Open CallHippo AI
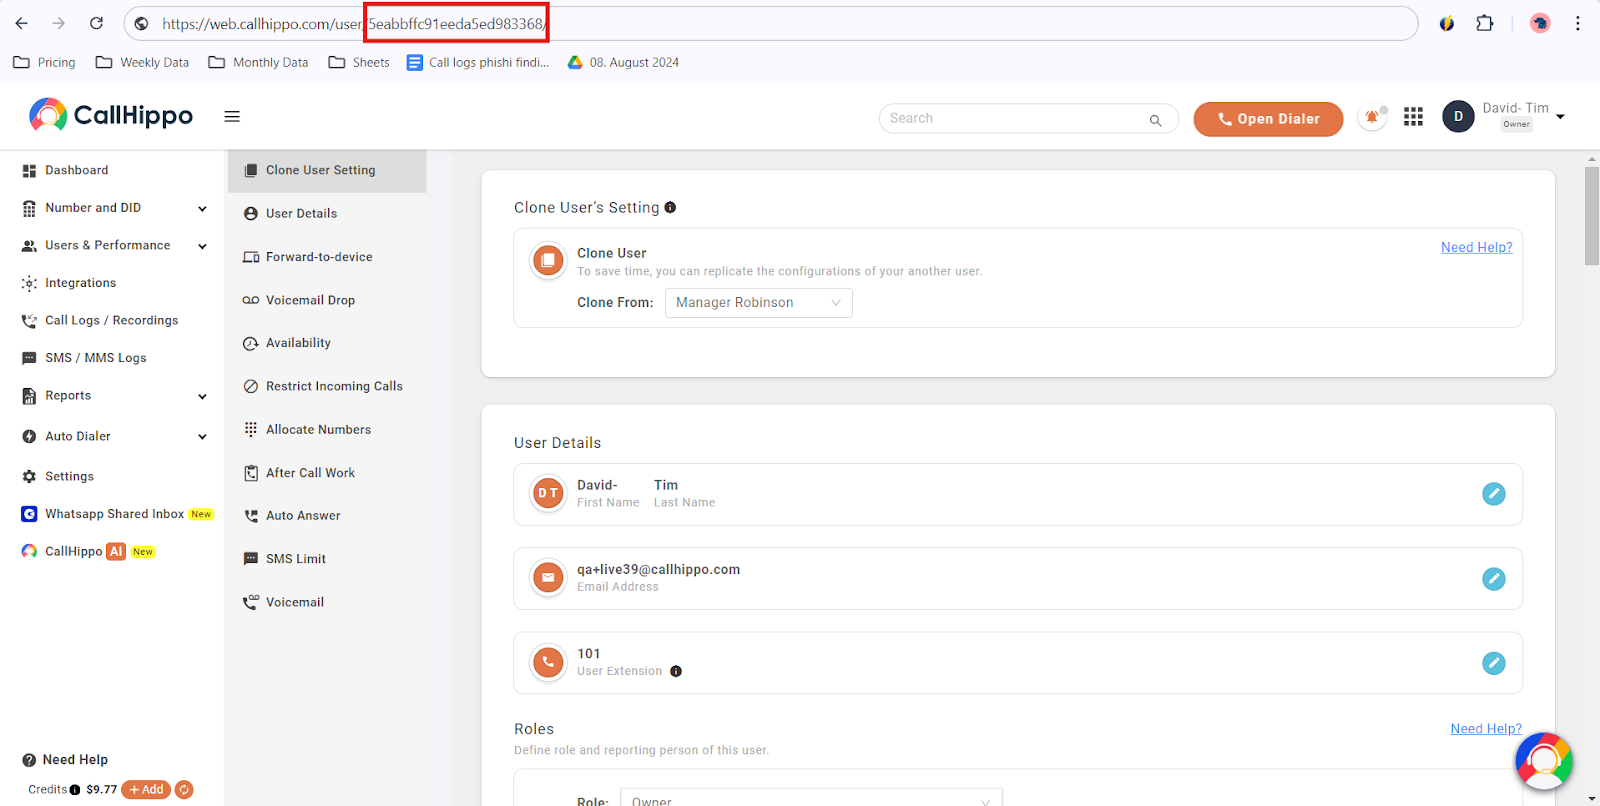Image resolution: width=1600 pixels, height=806 pixels. 88,552
